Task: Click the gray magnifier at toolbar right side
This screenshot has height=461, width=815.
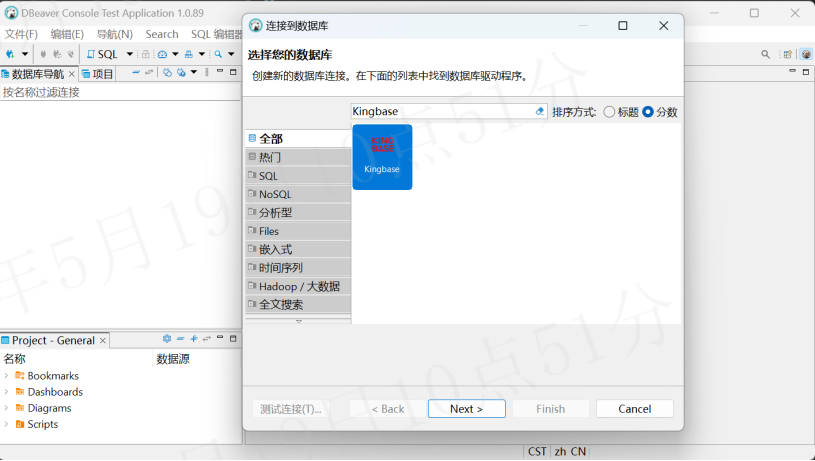Action: coord(765,54)
